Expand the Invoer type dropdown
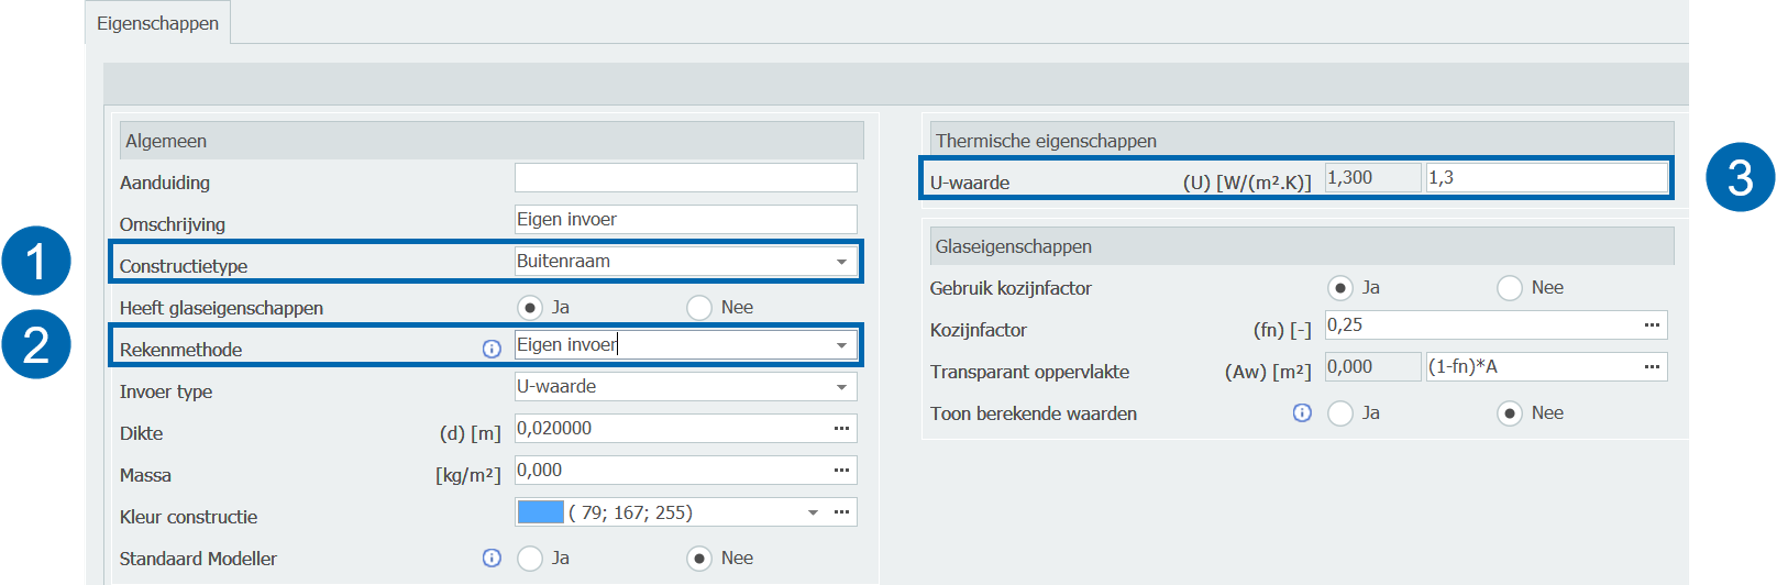Viewport: 1777px width, 585px height. point(842,387)
